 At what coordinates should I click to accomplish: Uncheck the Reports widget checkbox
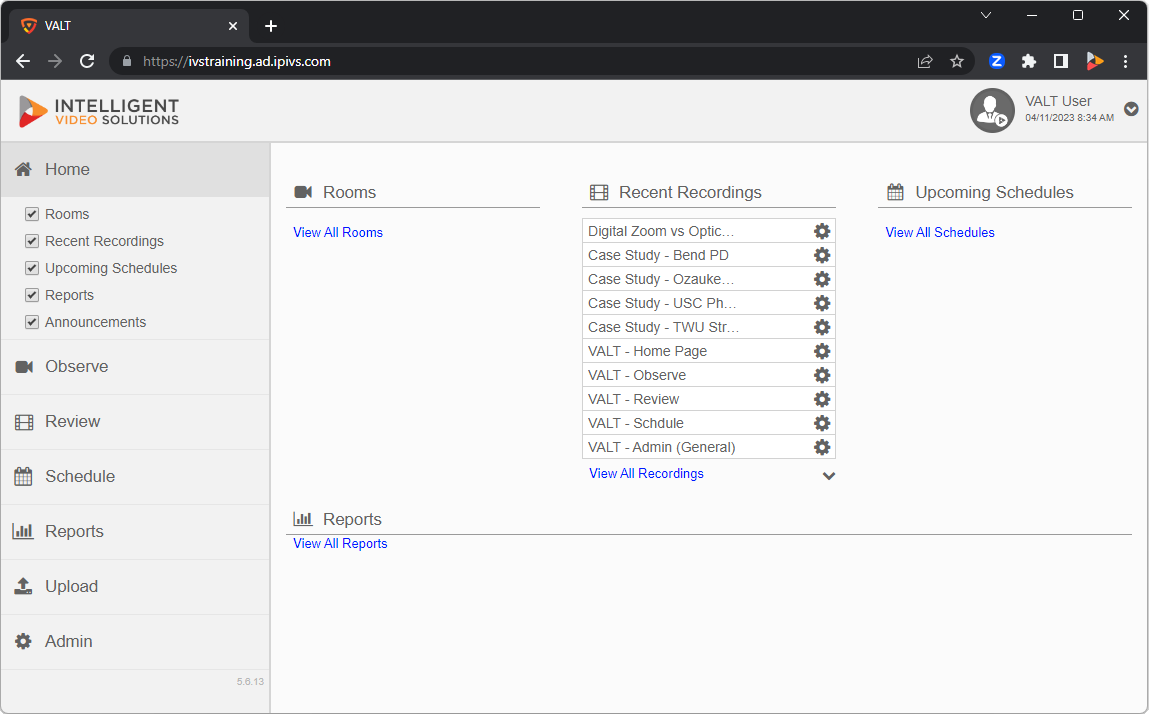pos(32,295)
